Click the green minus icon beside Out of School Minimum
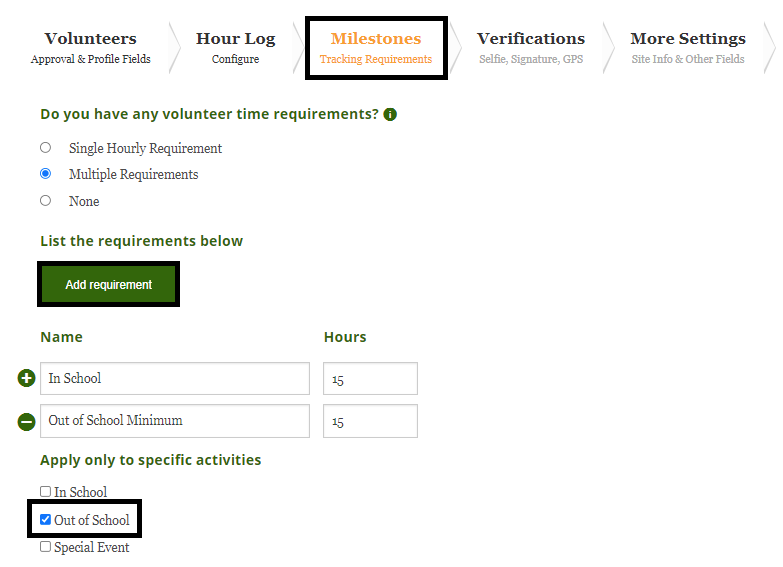 coord(27,422)
